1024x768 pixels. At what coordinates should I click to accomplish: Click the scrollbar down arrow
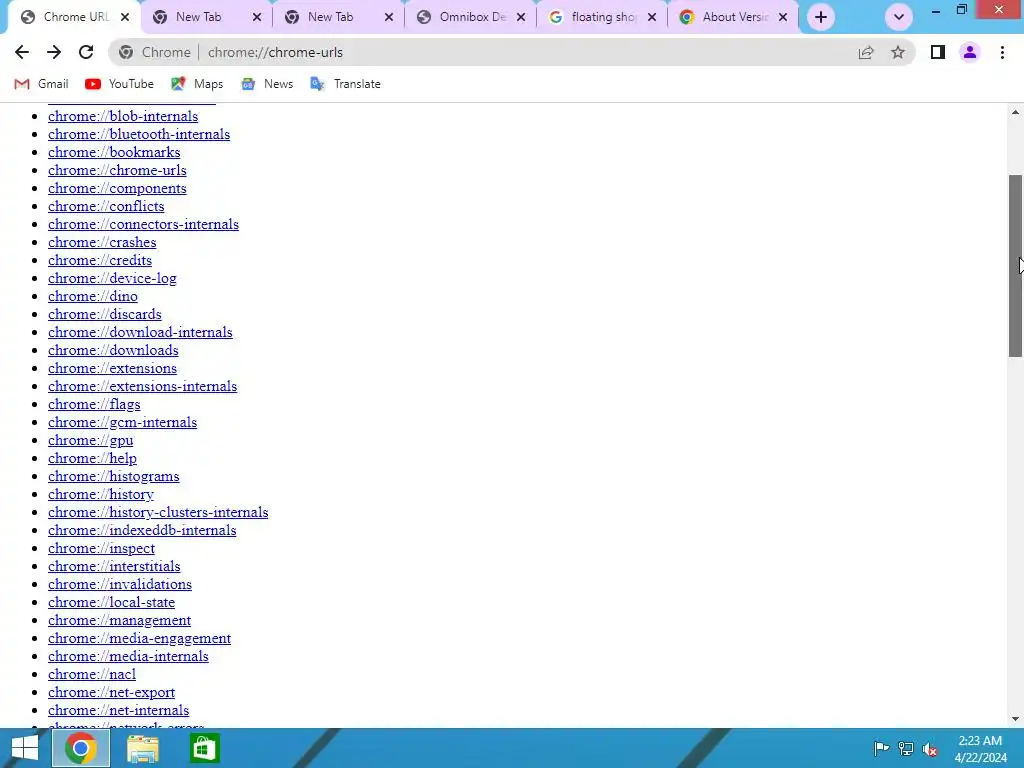(x=1015, y=719)
